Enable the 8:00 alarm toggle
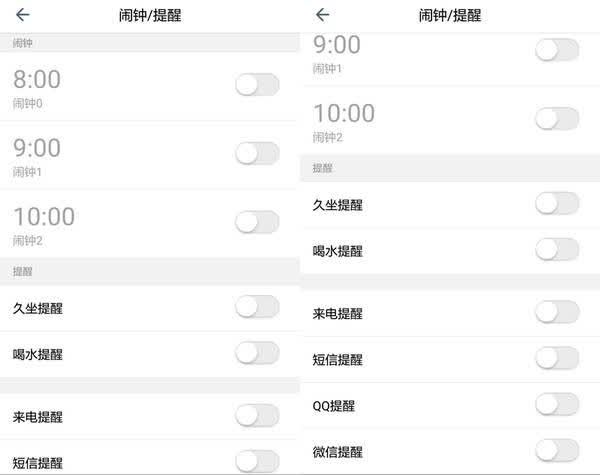This screenshot has height=475, width=600. click(257, 85)
